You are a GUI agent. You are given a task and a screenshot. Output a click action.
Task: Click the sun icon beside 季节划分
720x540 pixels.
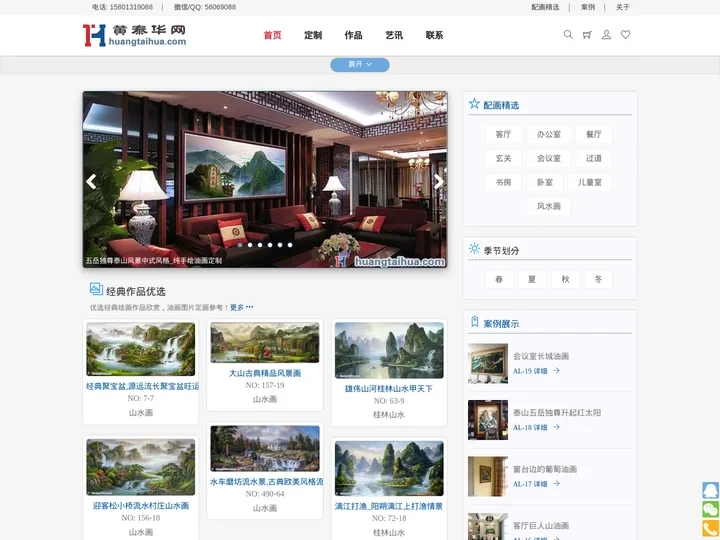[x=474, y=249]
